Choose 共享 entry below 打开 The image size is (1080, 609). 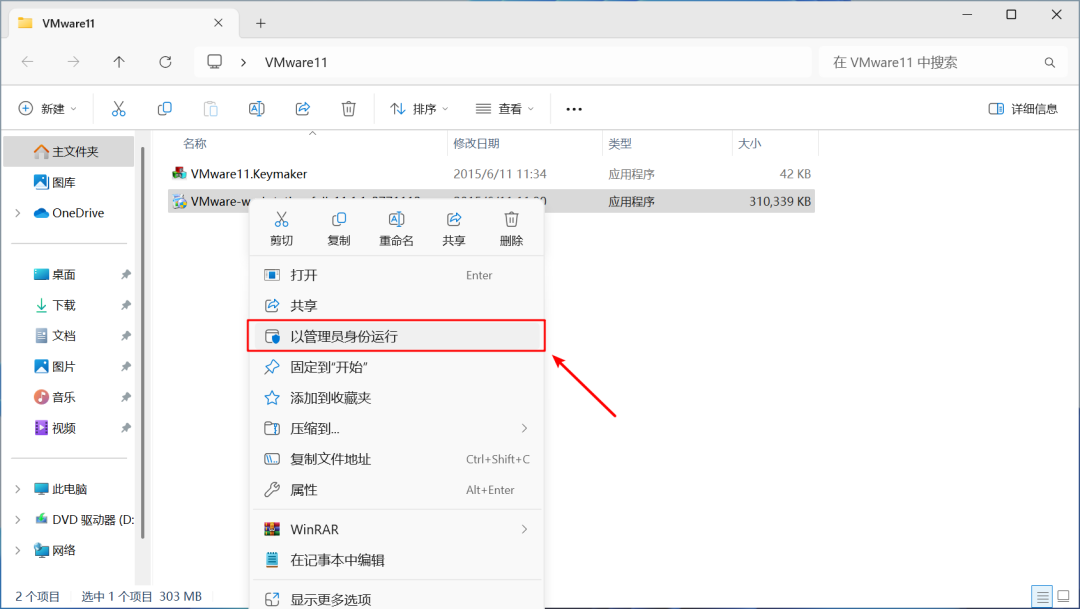click(x=397, y=306)
